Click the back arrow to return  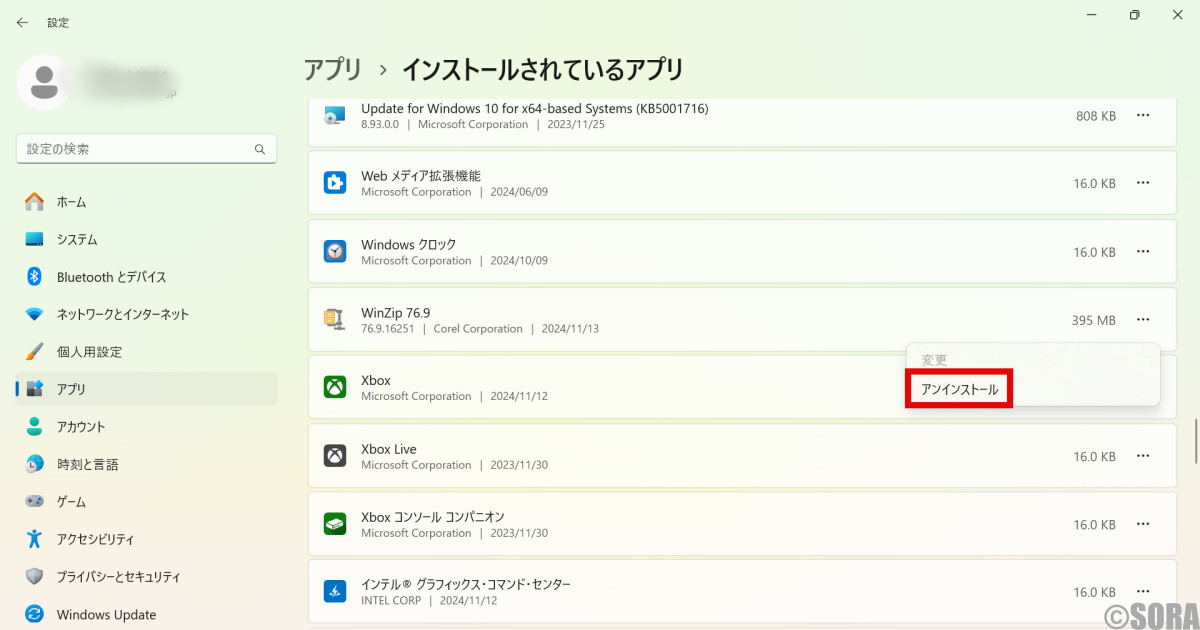point(22,22)
